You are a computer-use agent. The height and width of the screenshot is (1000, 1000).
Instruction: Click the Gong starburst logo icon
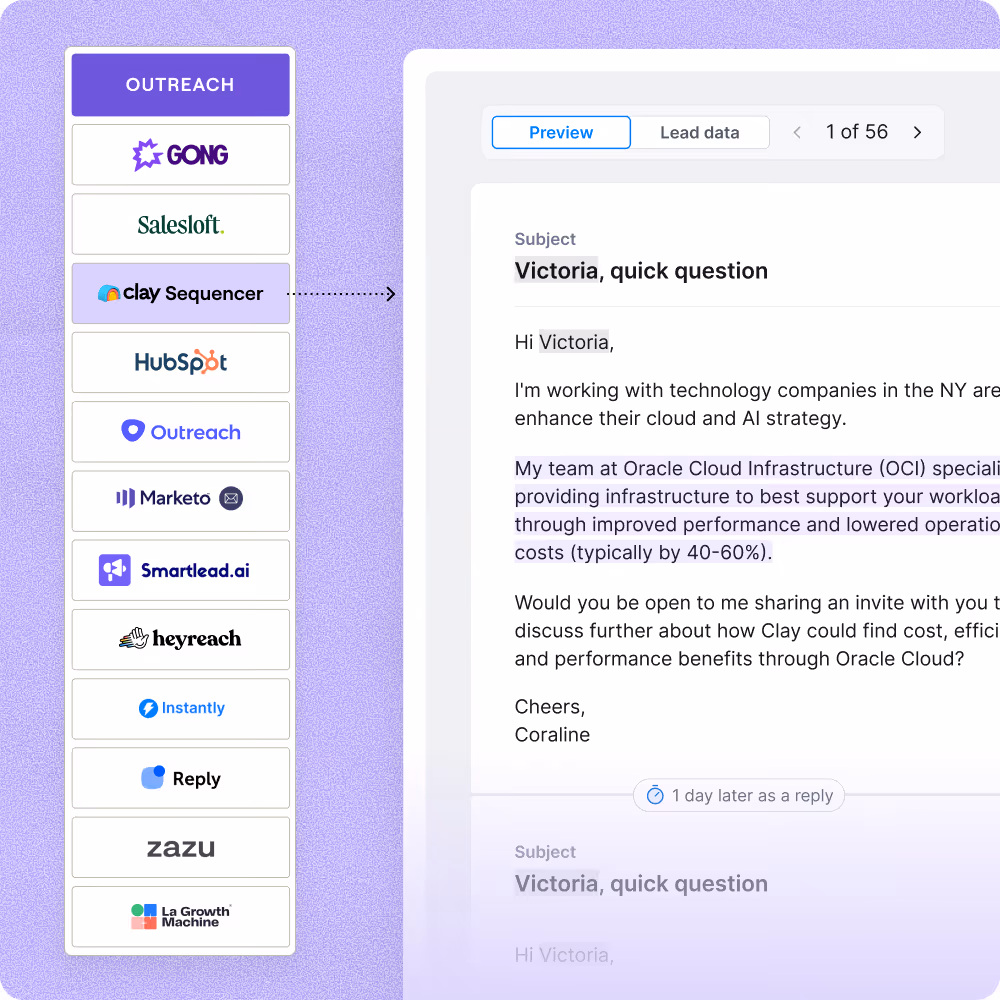(x=147, y=154)
